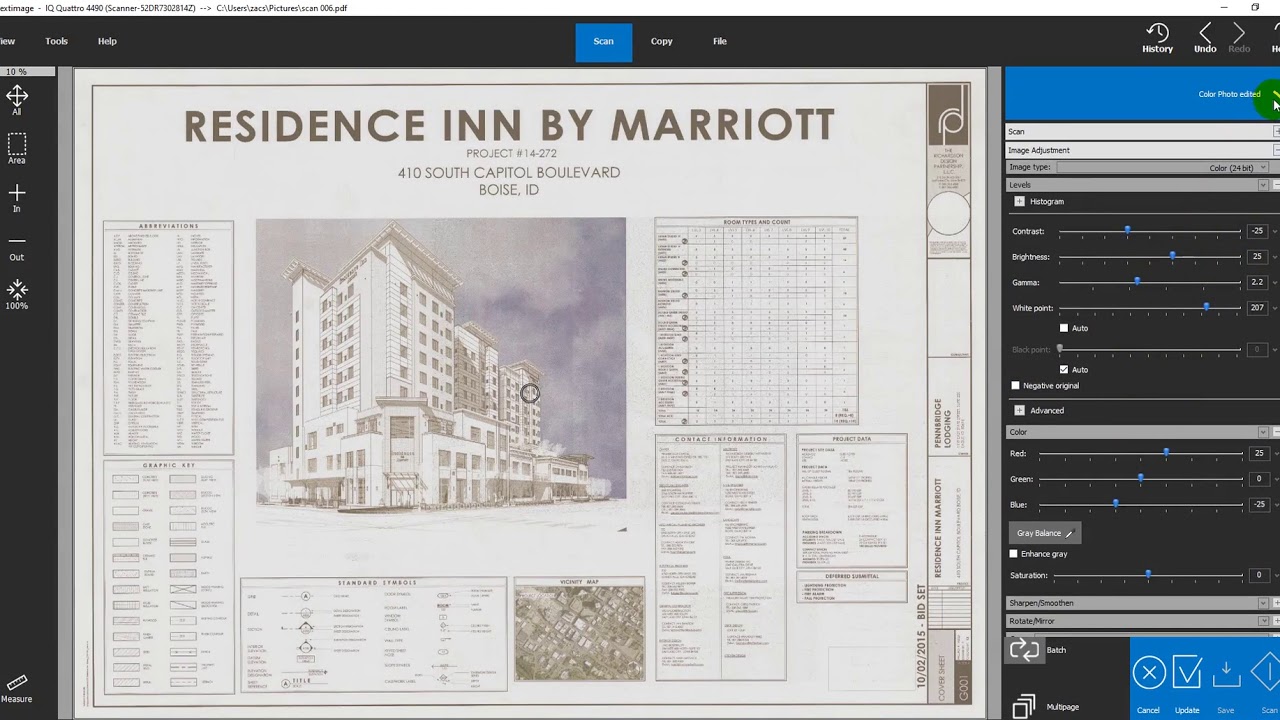This screenshot has height=720, width=1280.
Task: Open the Sharpen/Smoothen dropdown arrow
Action: click(x=1263, y=603)
